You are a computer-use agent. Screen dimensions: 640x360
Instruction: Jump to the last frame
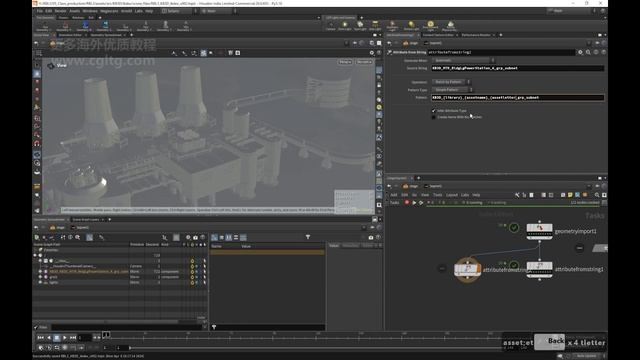[x=73, y=338]
